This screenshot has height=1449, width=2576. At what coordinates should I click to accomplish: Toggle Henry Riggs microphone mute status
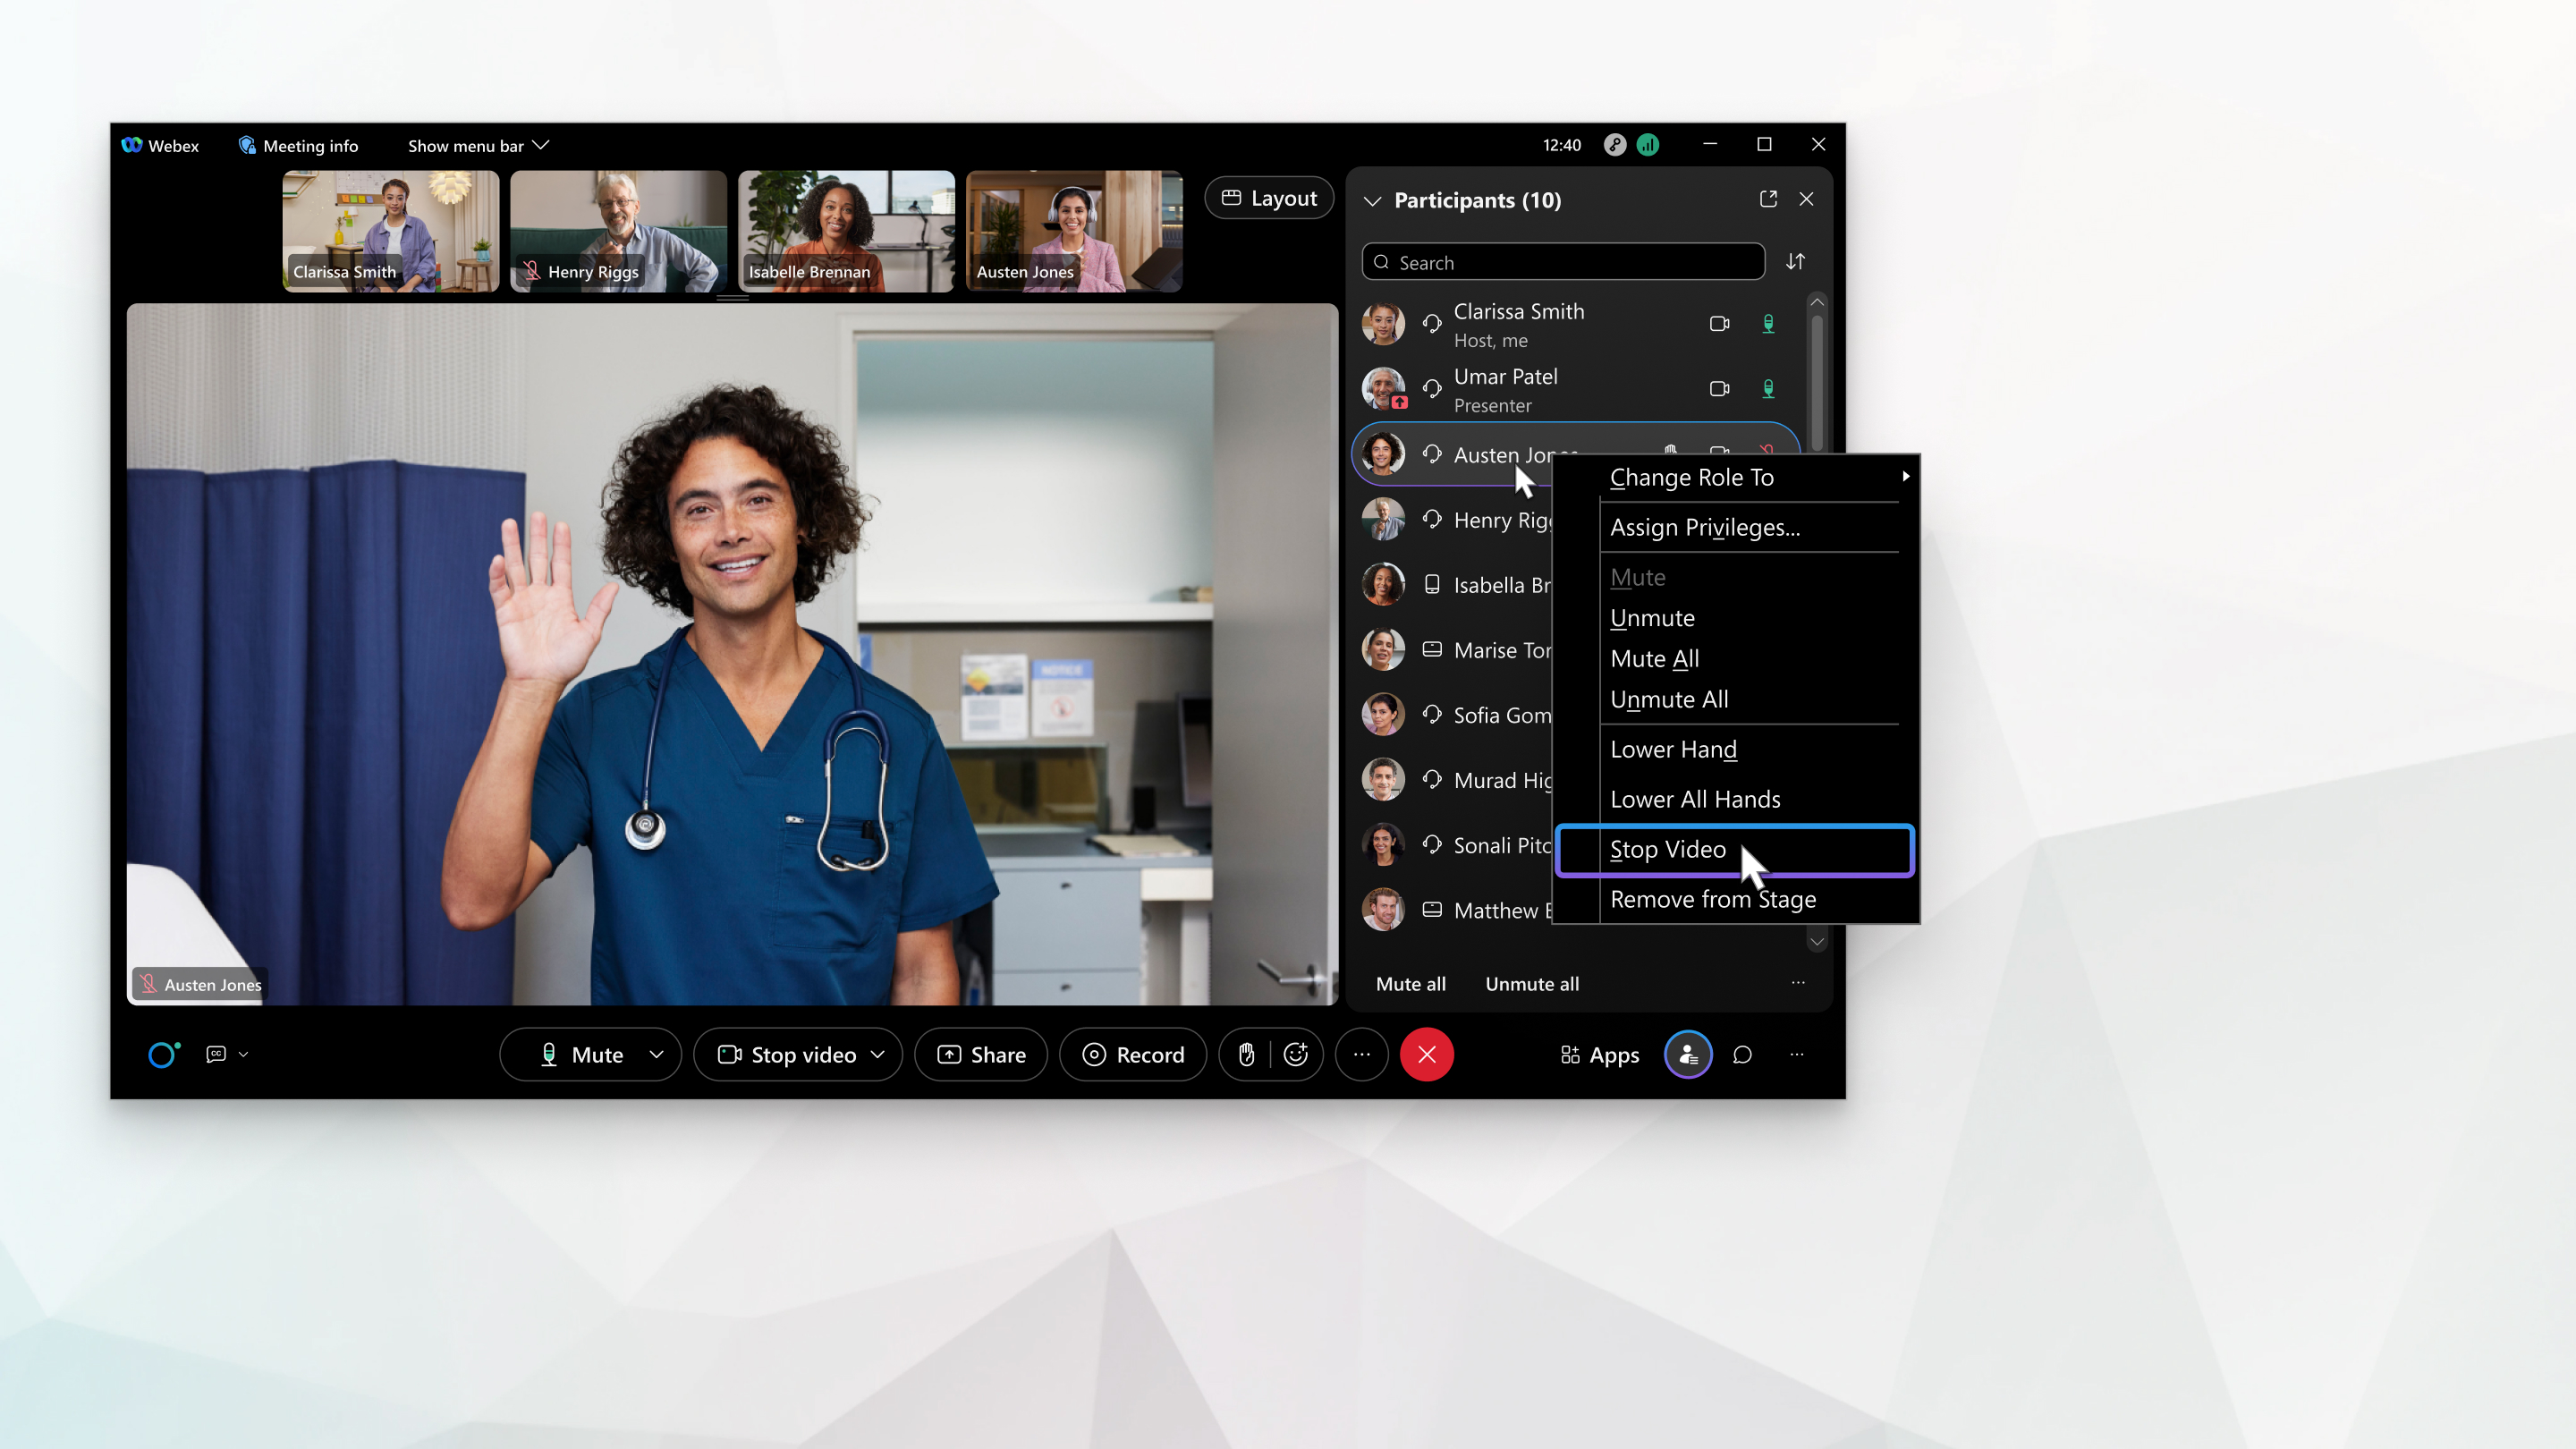pos(1766,519)
